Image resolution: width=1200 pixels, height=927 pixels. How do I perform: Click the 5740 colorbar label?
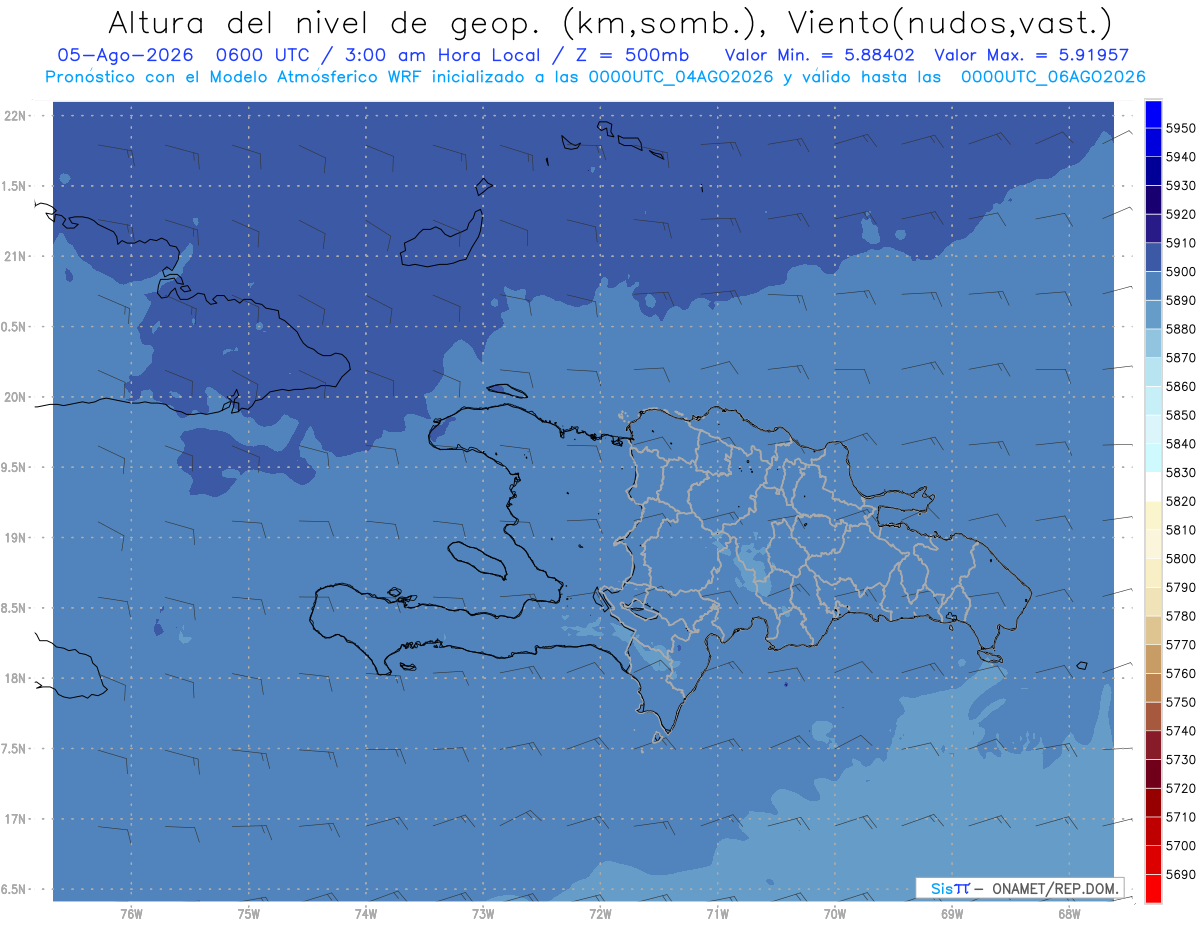(x=1181, y=731)
